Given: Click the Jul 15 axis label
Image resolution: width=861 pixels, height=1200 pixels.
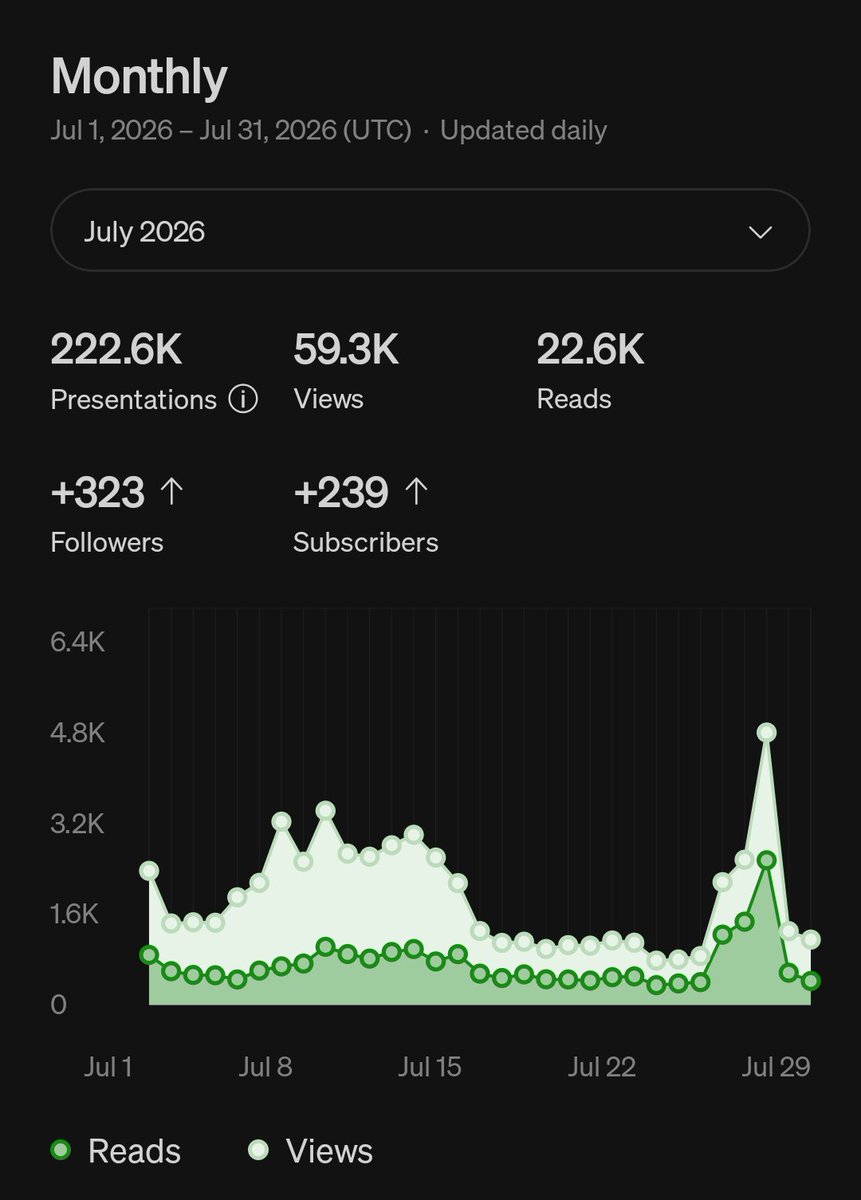Looking at the screenshot, I should point(430,1067).
